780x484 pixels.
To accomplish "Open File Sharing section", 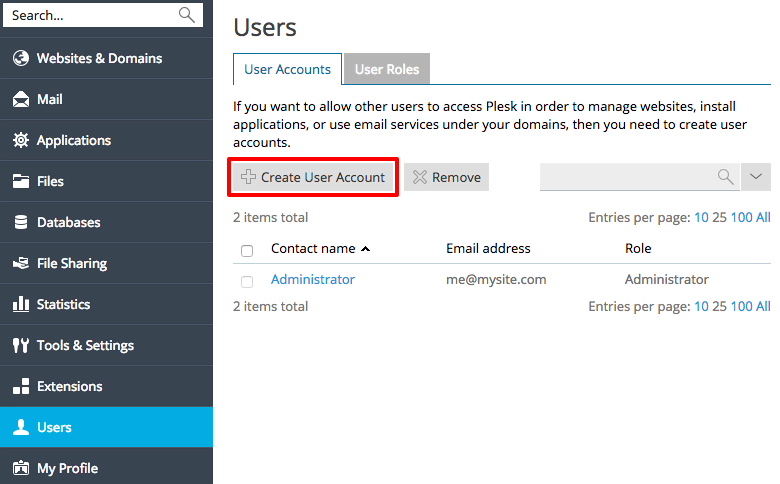I will 106,263.
